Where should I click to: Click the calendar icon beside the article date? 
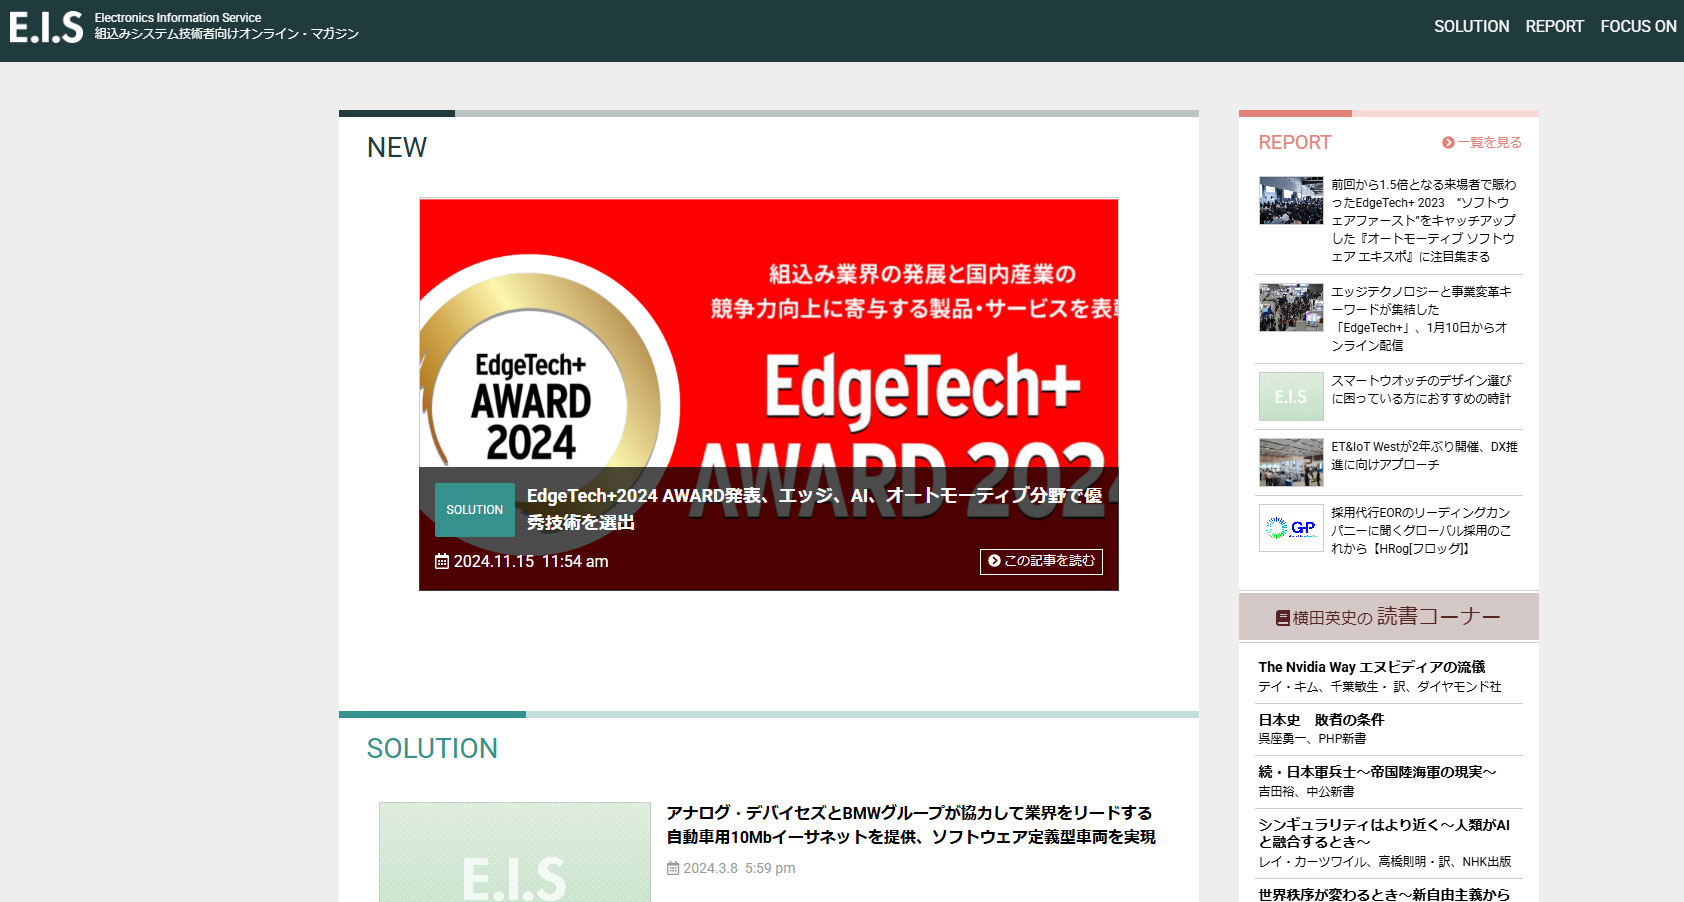(441, 561)
